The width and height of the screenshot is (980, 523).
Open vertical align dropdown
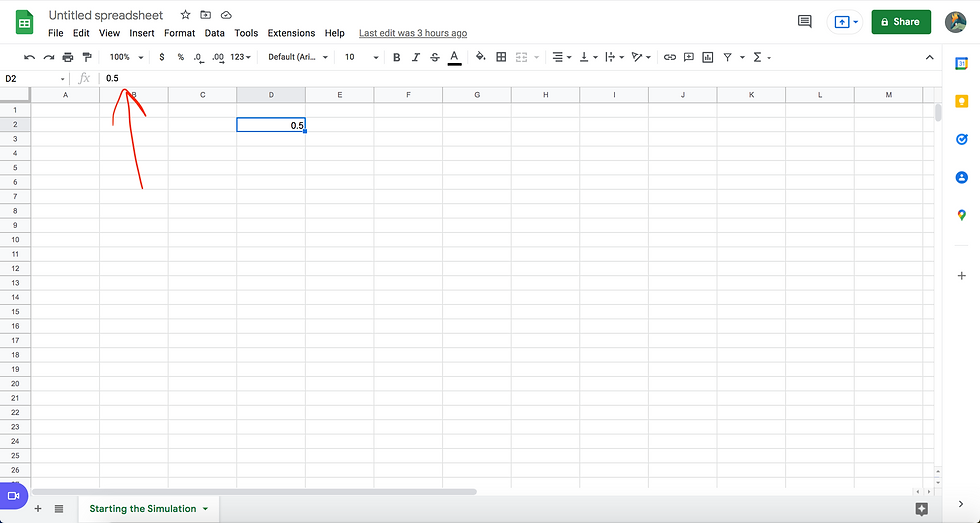click(588, 57)
